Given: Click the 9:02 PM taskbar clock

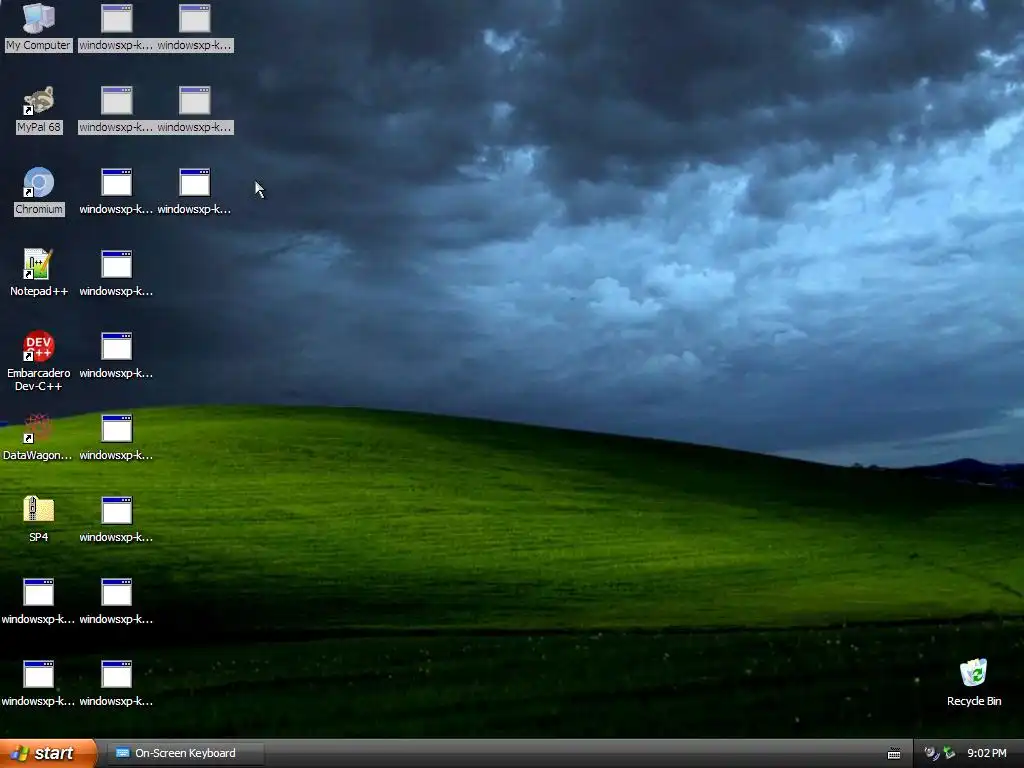Looking at the screenshot, I should [987, 753].
